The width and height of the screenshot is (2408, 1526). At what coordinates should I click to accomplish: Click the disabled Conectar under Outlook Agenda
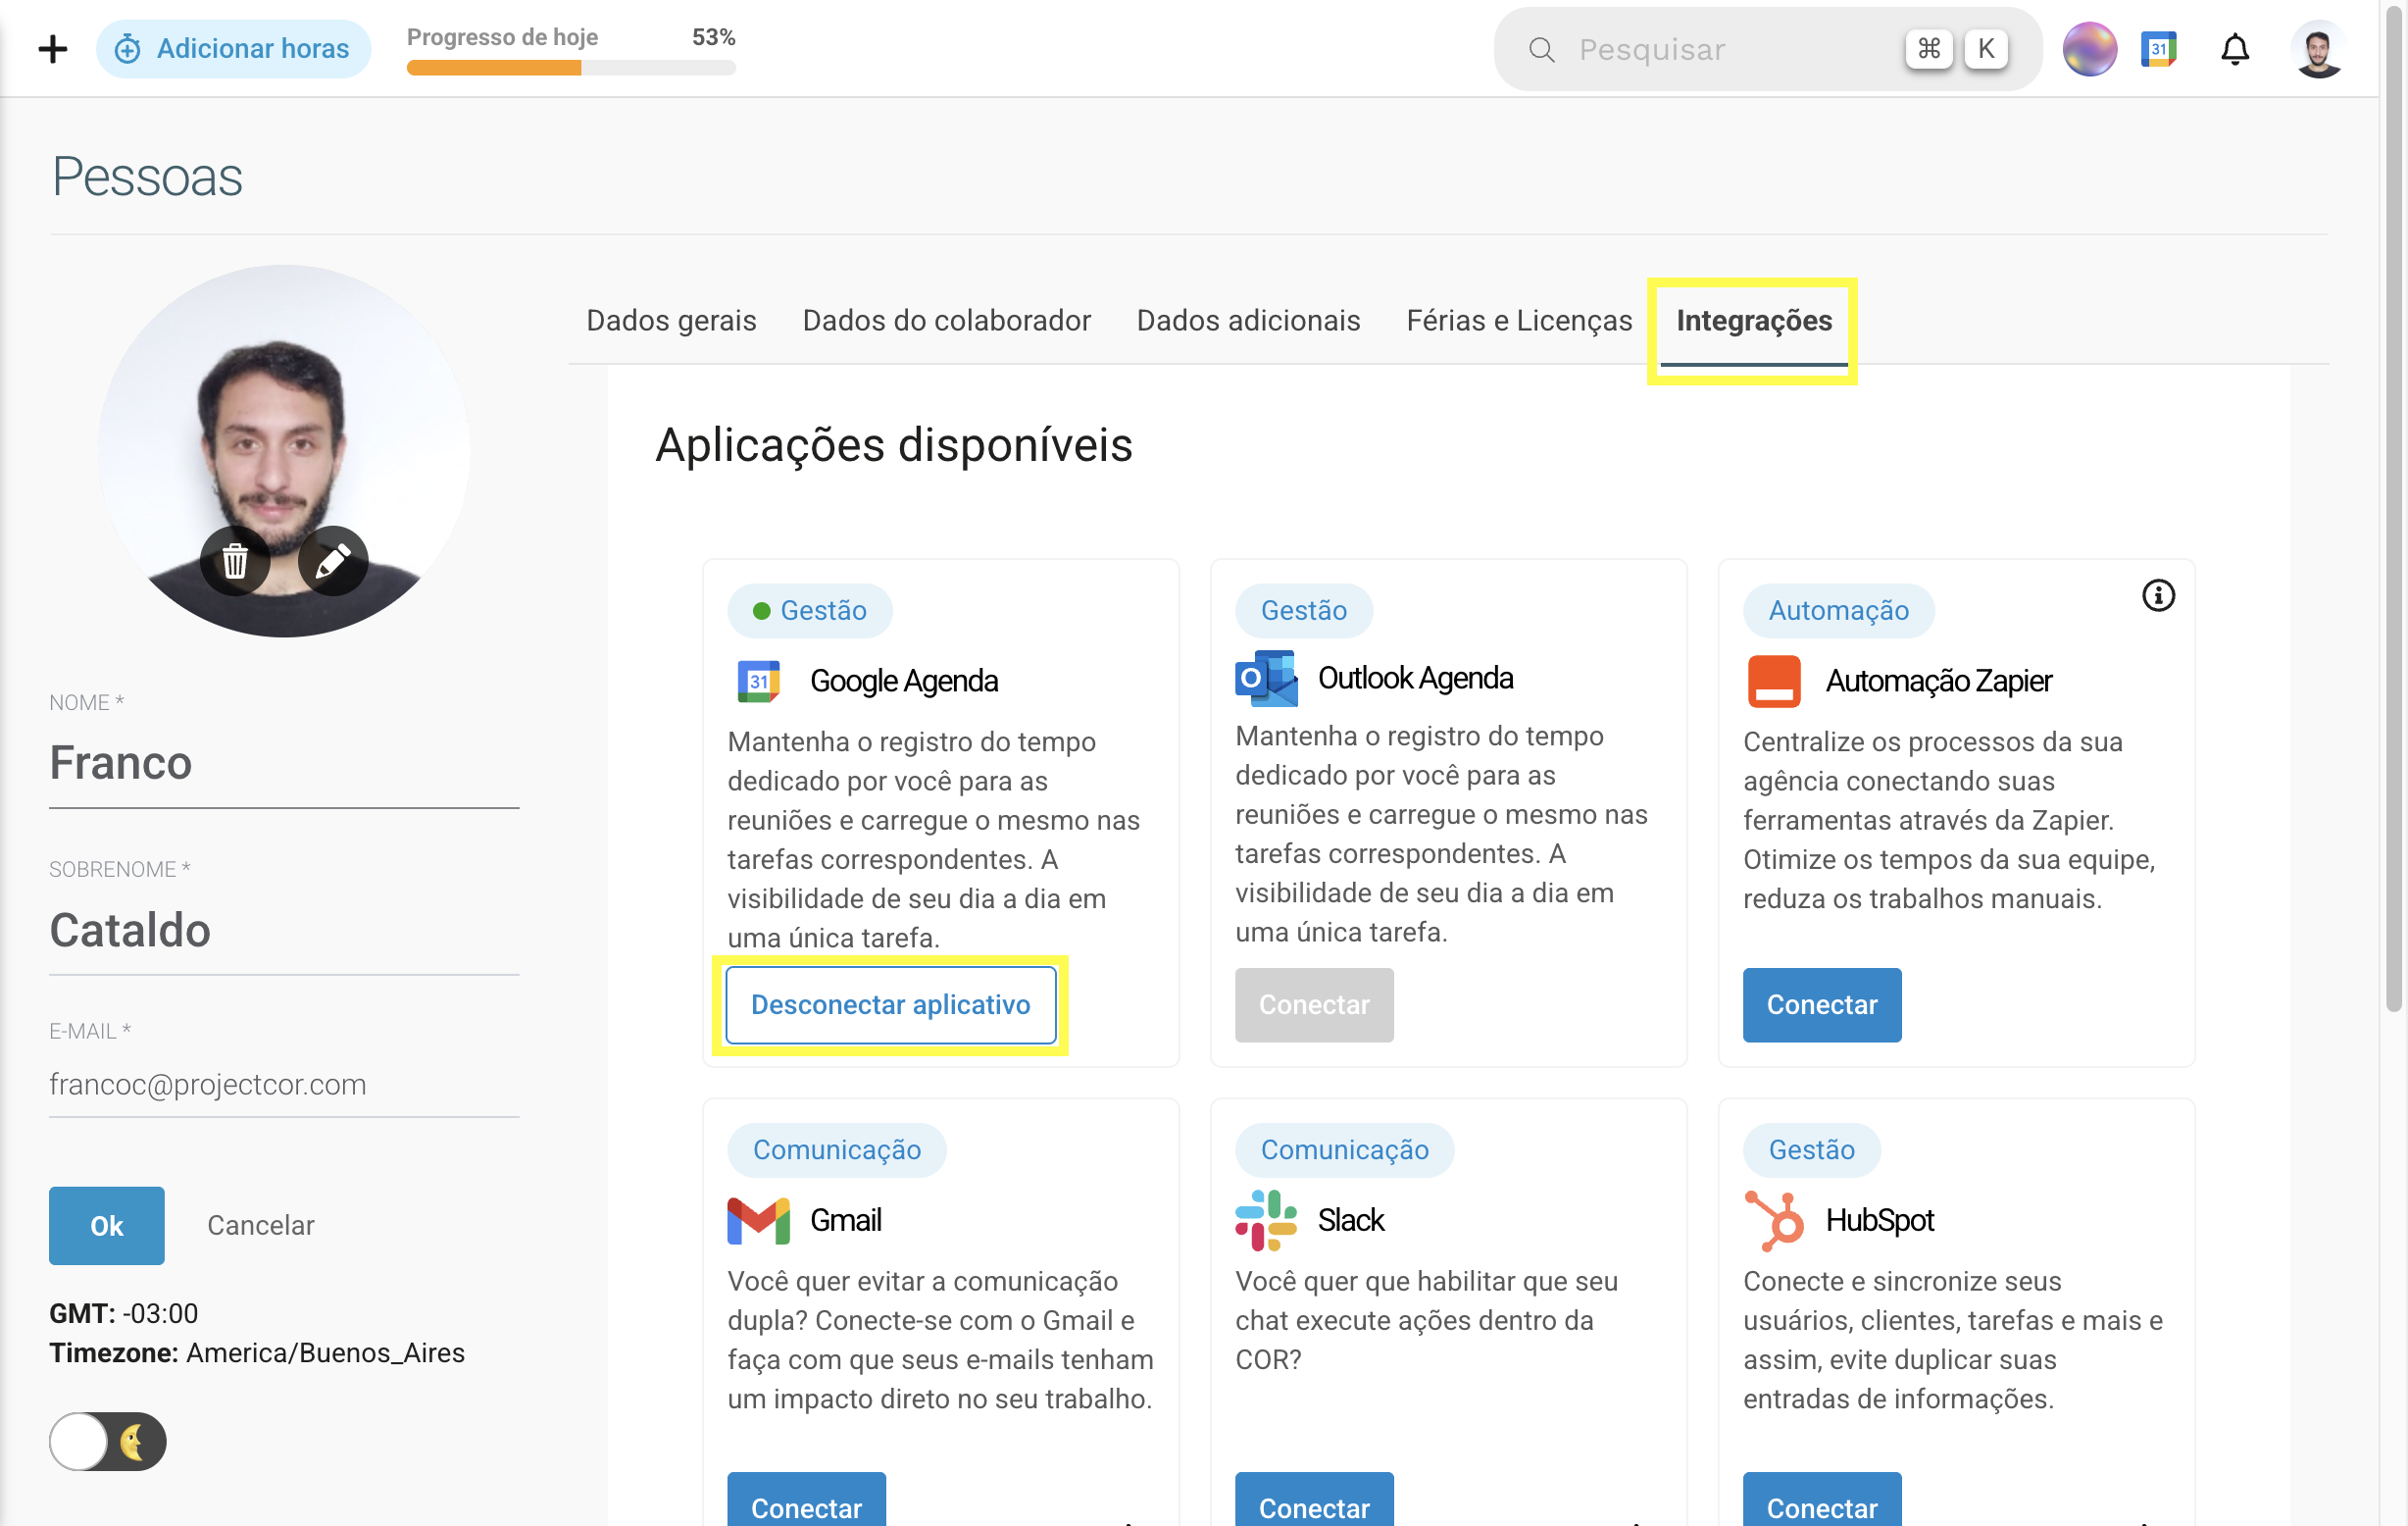click(x=1313, y=1004)
